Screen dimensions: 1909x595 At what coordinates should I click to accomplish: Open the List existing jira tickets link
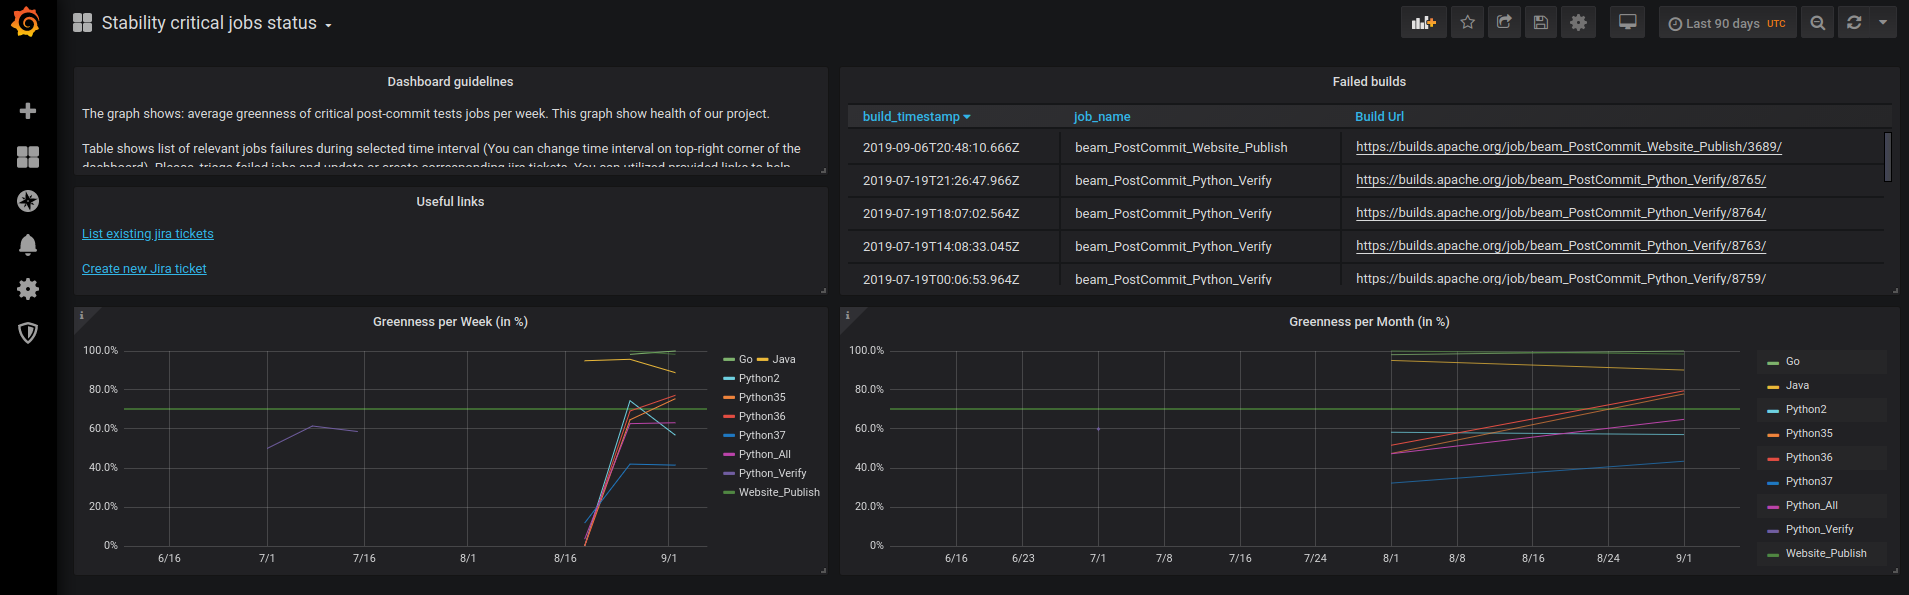(x=148, y=234)
